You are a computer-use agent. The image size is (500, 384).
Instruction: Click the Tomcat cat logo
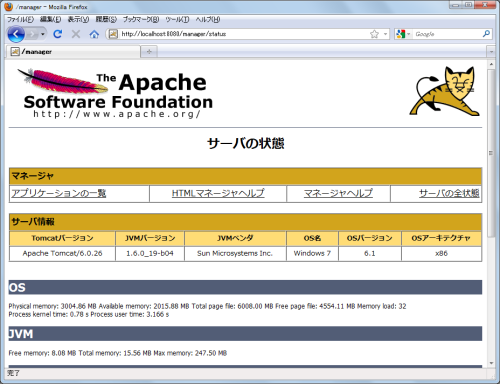pos(444,91)
